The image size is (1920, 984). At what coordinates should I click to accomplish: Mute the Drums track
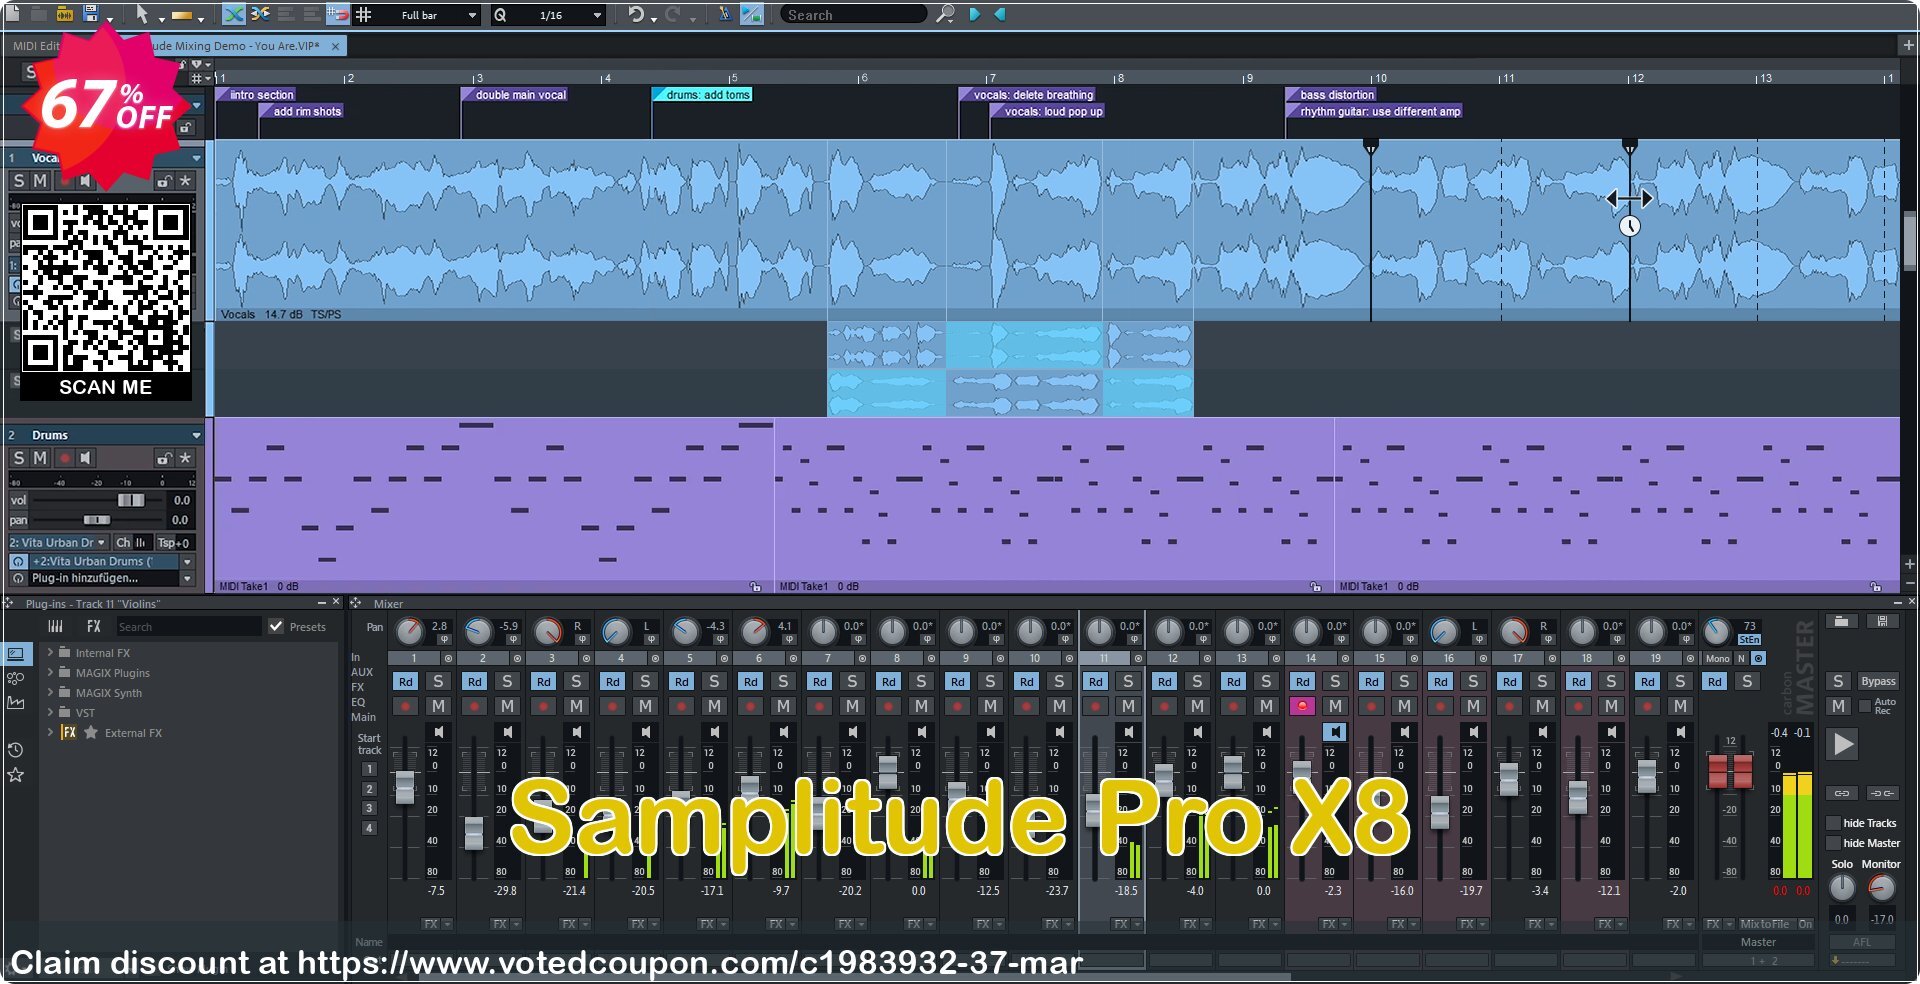pos(40,458)
